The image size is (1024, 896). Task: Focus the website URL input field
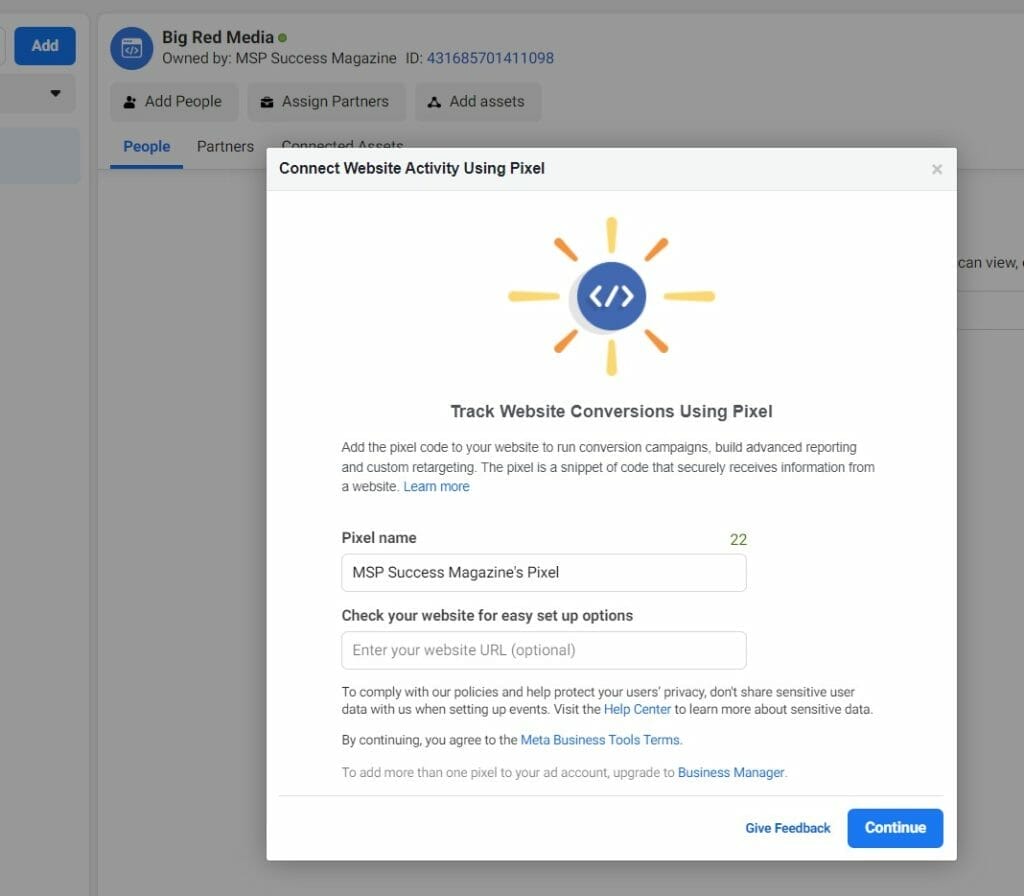pyautogui.click(x=543, y=650)
